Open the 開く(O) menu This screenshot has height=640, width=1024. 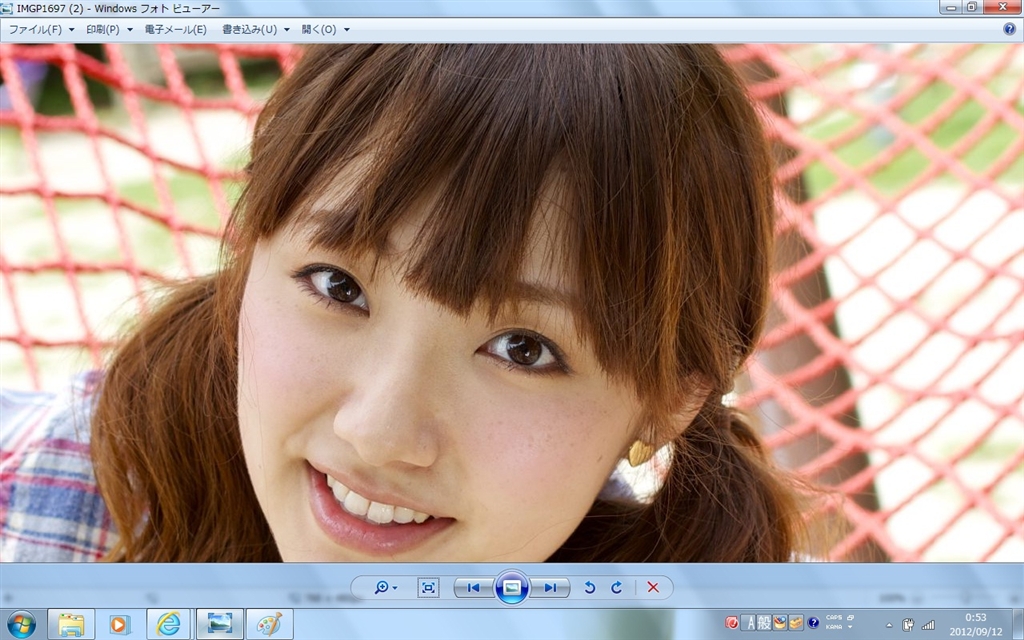pyautogui.click(x=325, y=29)
